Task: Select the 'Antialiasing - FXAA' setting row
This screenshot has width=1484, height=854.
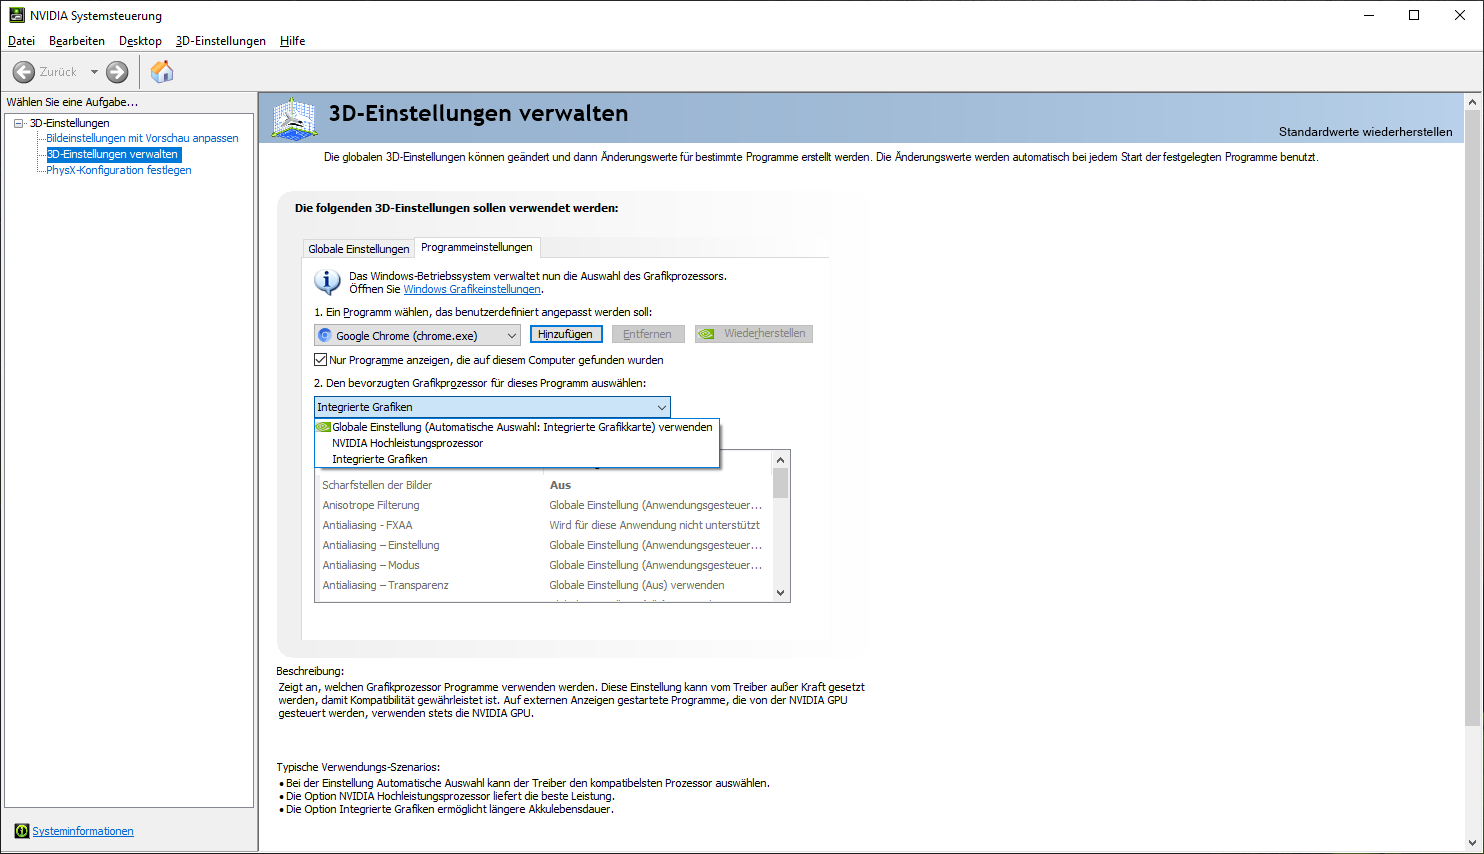Action: tap(543, 525)
